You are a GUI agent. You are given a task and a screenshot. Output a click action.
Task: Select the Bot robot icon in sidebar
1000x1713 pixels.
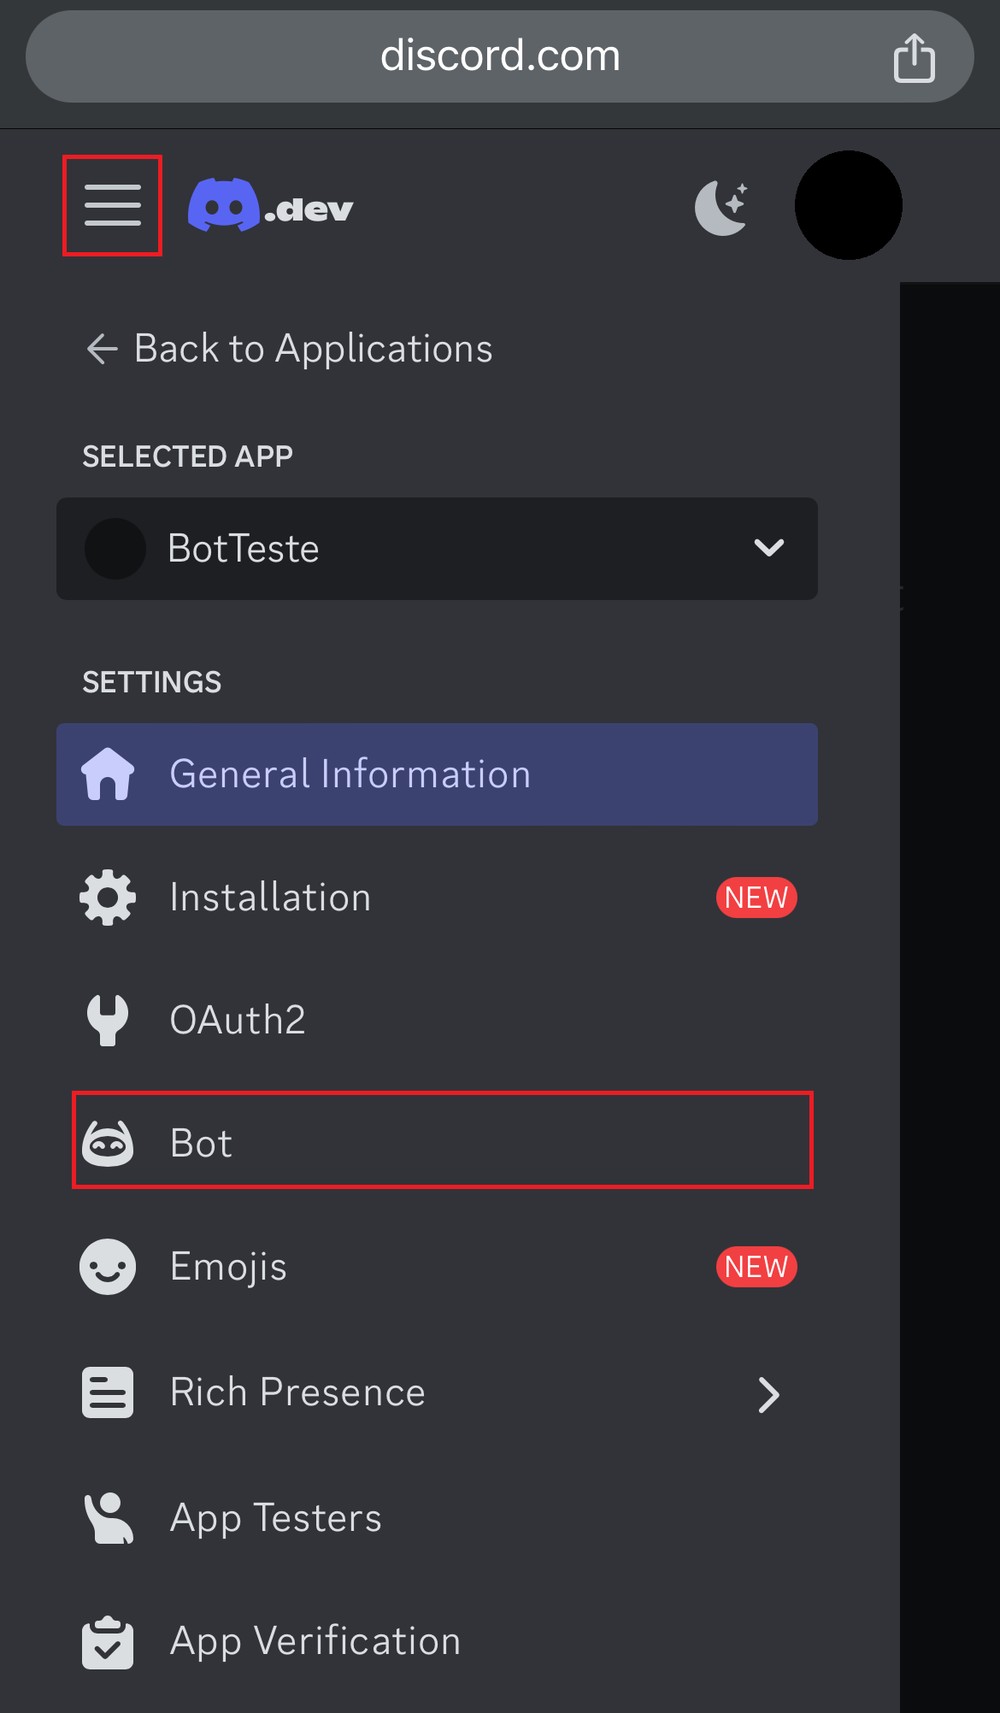pyautogui.click(x=108, y=1142)
